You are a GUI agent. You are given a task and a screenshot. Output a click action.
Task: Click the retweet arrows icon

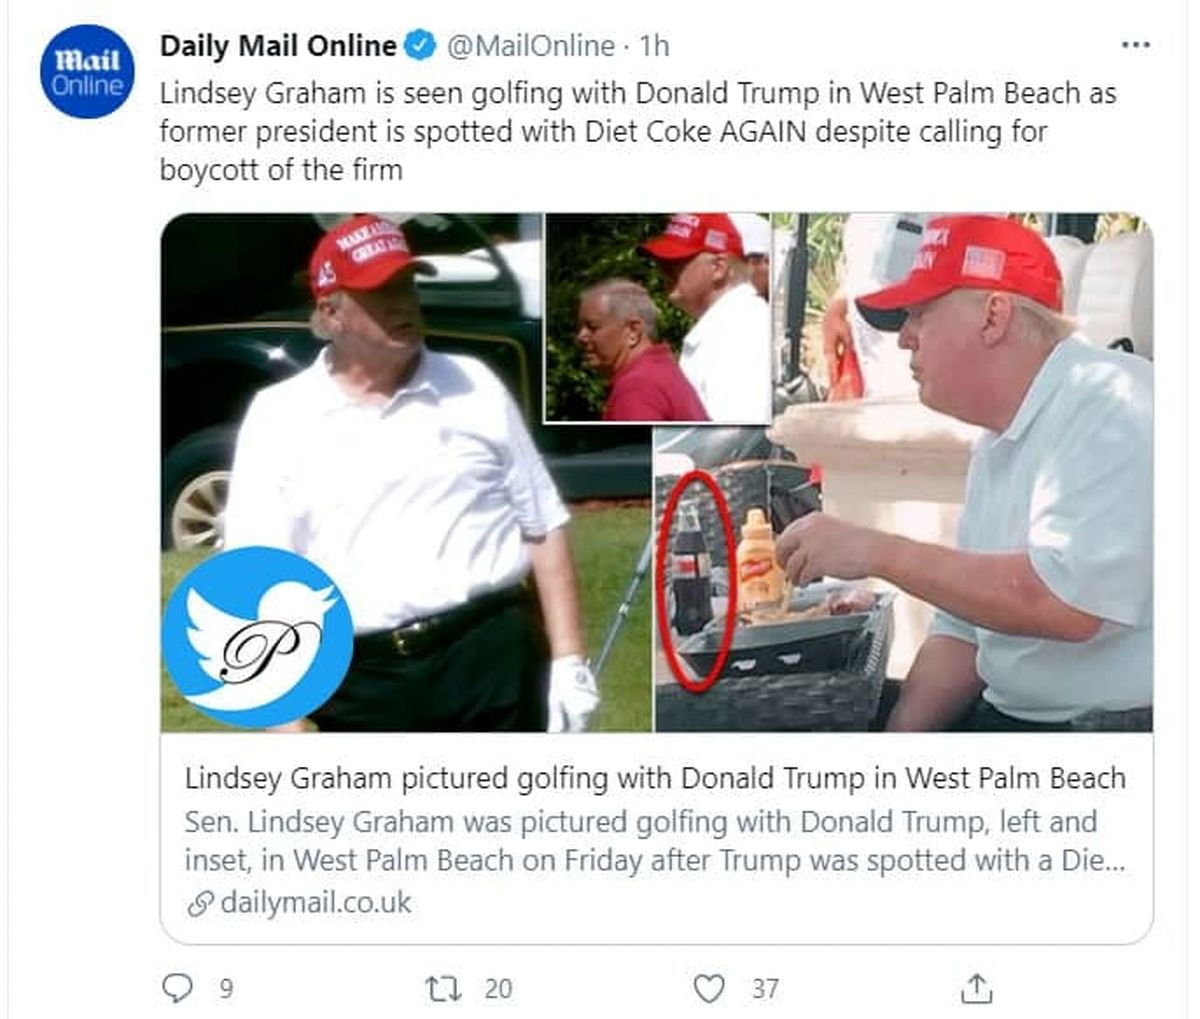pos(444,988)
